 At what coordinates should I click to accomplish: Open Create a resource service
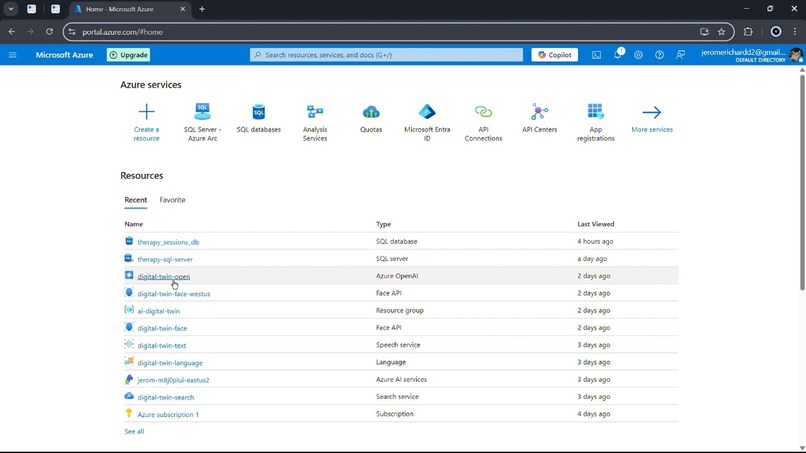click(x=146, y=122)
